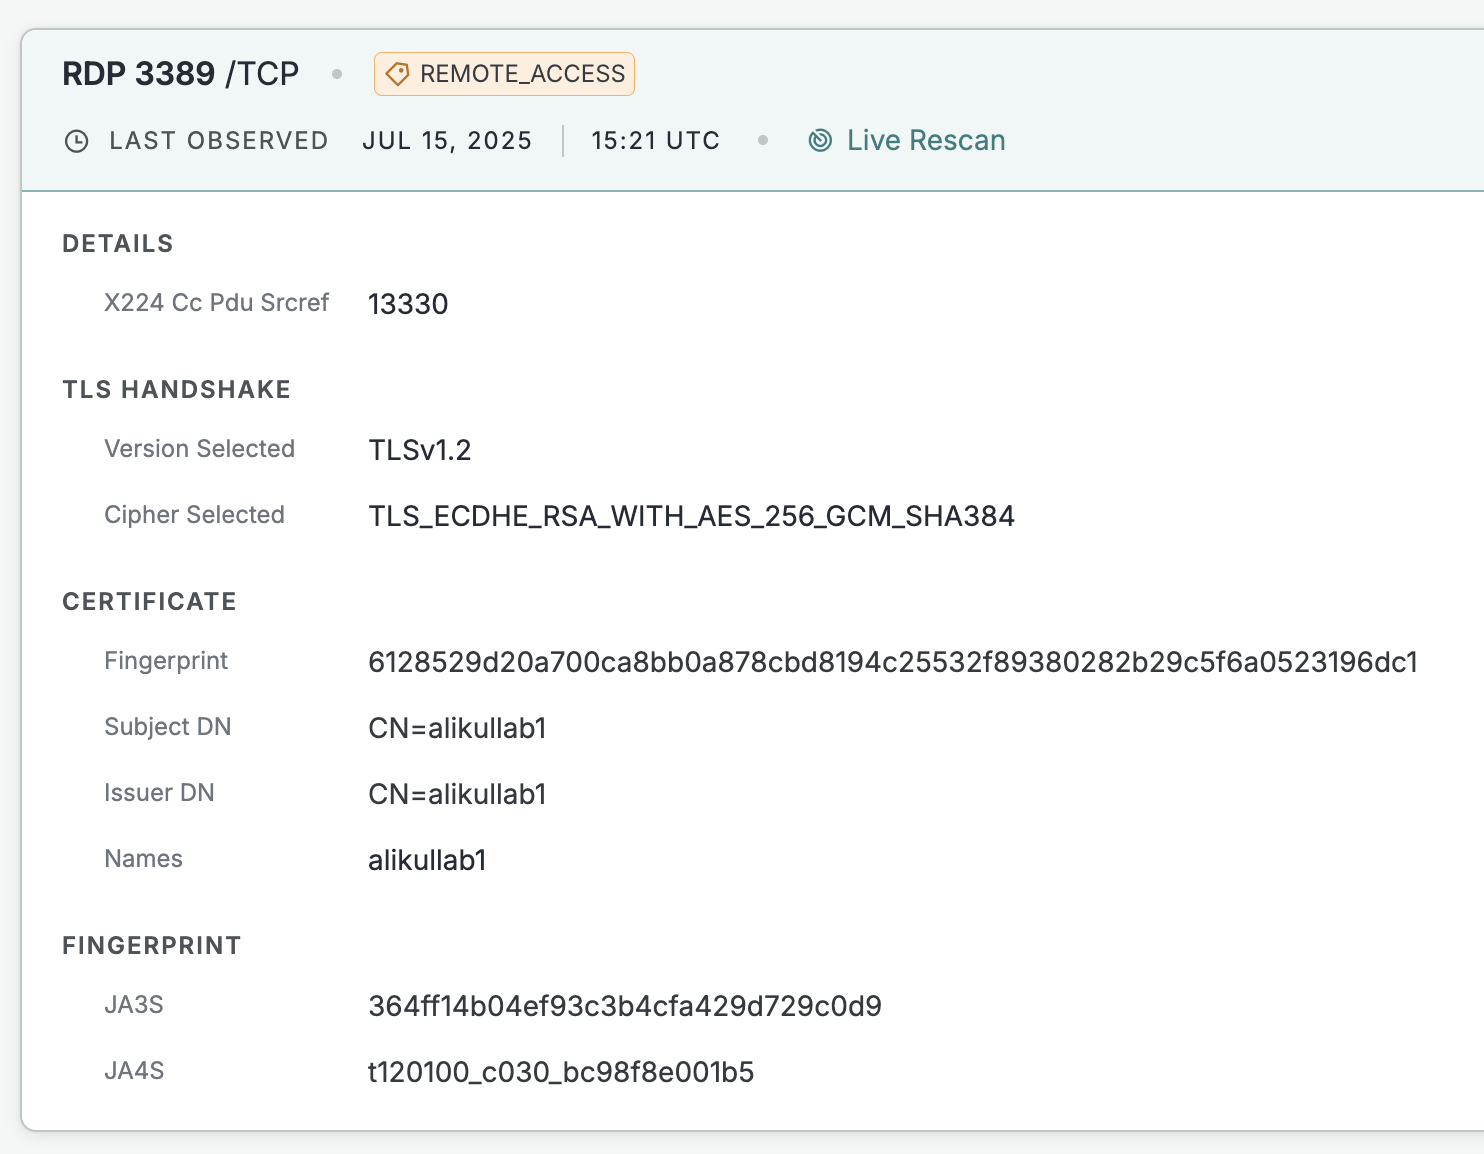Click the JA4S fingerprint value
This screenshot has width=1484, height=1154.
560,1072
